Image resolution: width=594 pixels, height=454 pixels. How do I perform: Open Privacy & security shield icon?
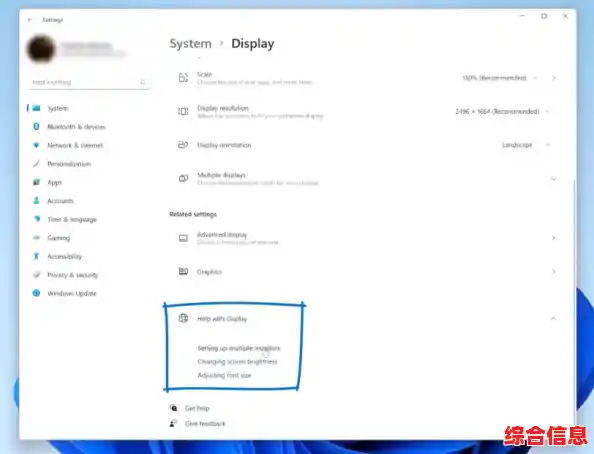(36, 275)
